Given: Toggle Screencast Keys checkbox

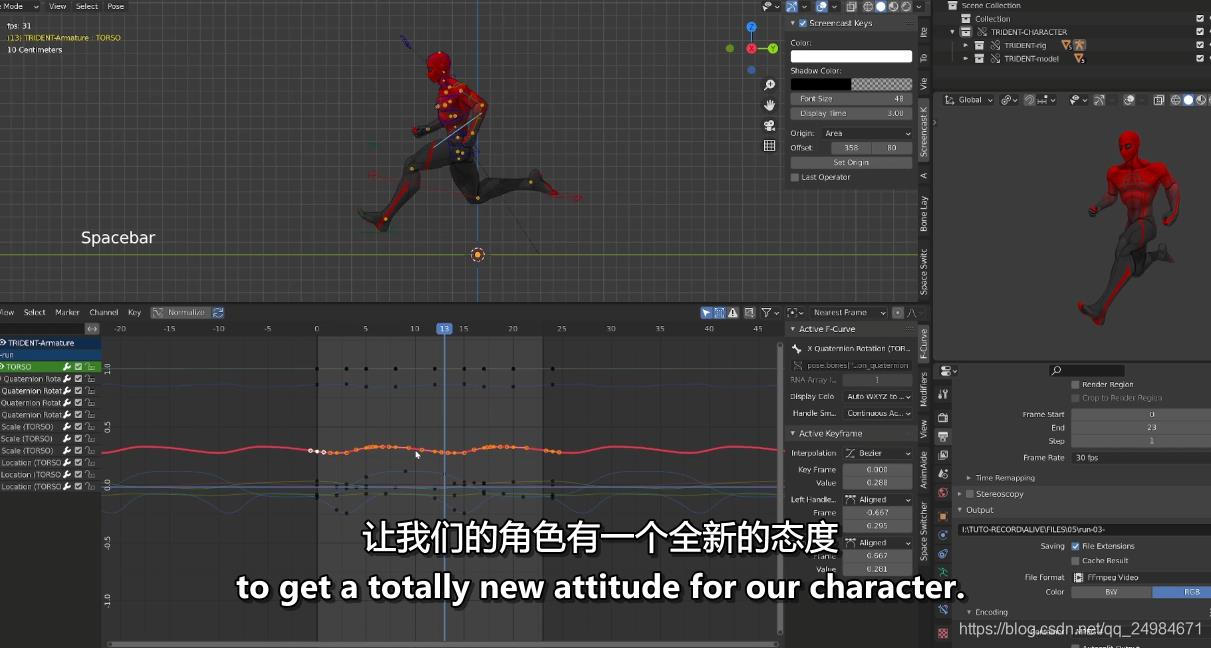Looking at the screenshot, I should point(802,23).
